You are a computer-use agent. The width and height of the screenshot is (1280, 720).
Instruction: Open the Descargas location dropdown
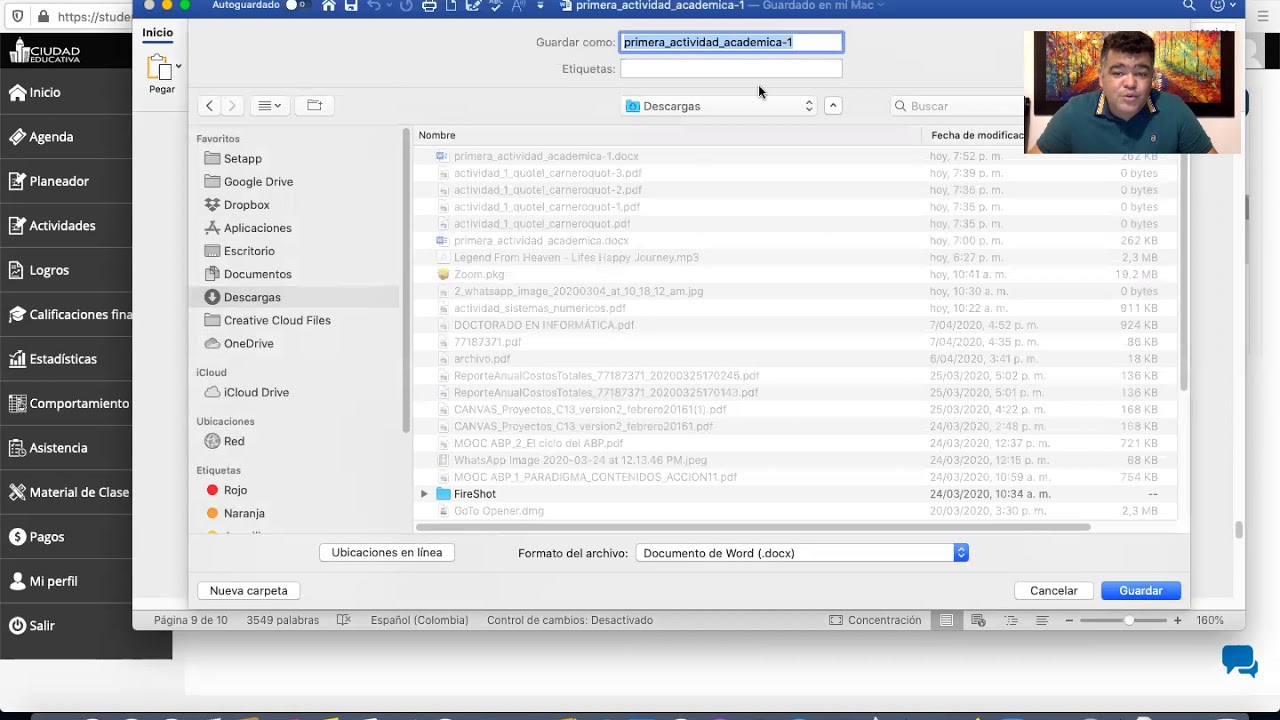720,106
